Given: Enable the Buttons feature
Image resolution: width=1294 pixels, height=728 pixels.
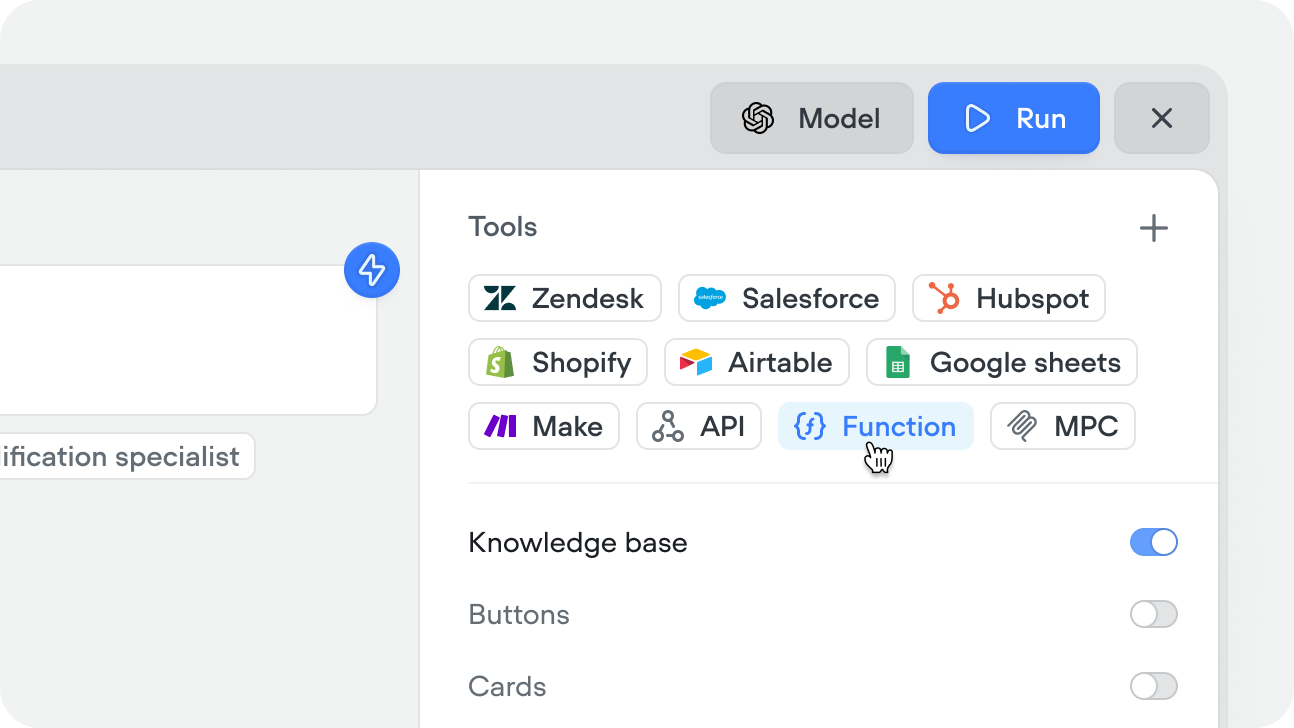Looking at the screenshot, I should (x=1153, y=614).
